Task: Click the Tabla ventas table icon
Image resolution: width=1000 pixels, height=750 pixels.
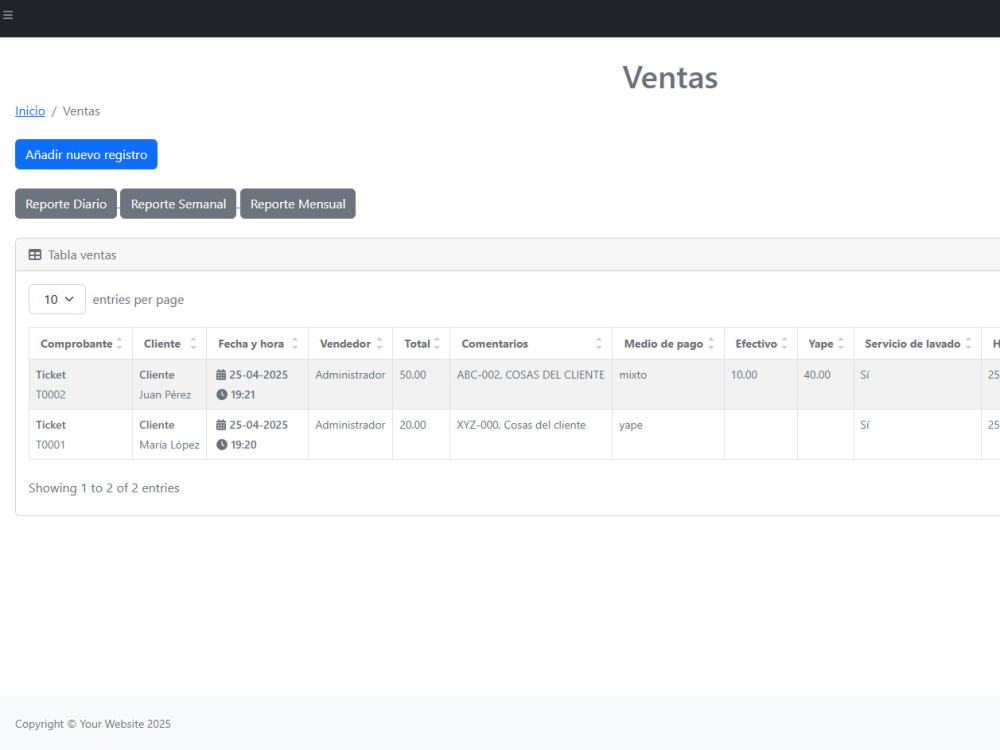Action: click(x=35, y=255)
